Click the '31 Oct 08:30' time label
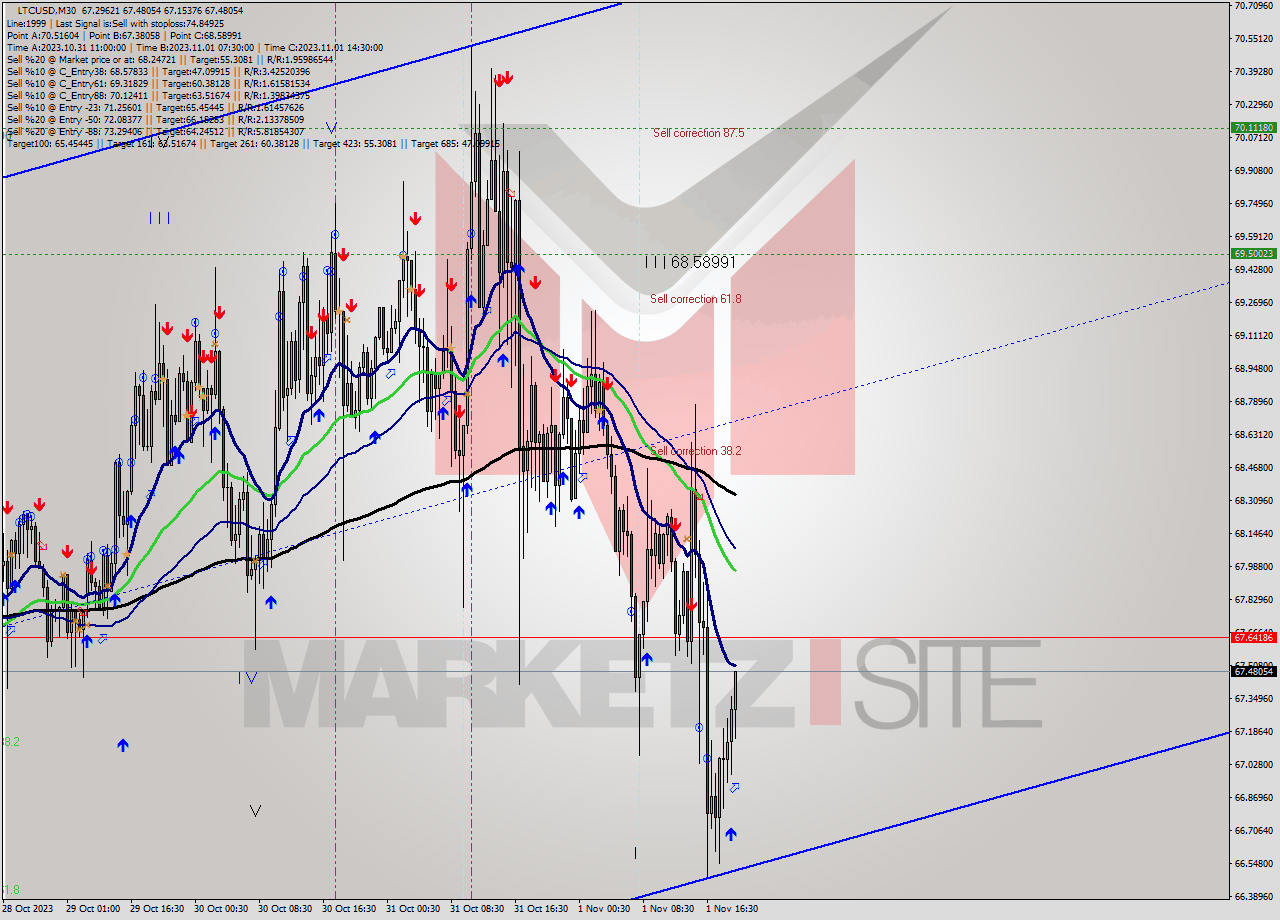 (x=477, y=909)
